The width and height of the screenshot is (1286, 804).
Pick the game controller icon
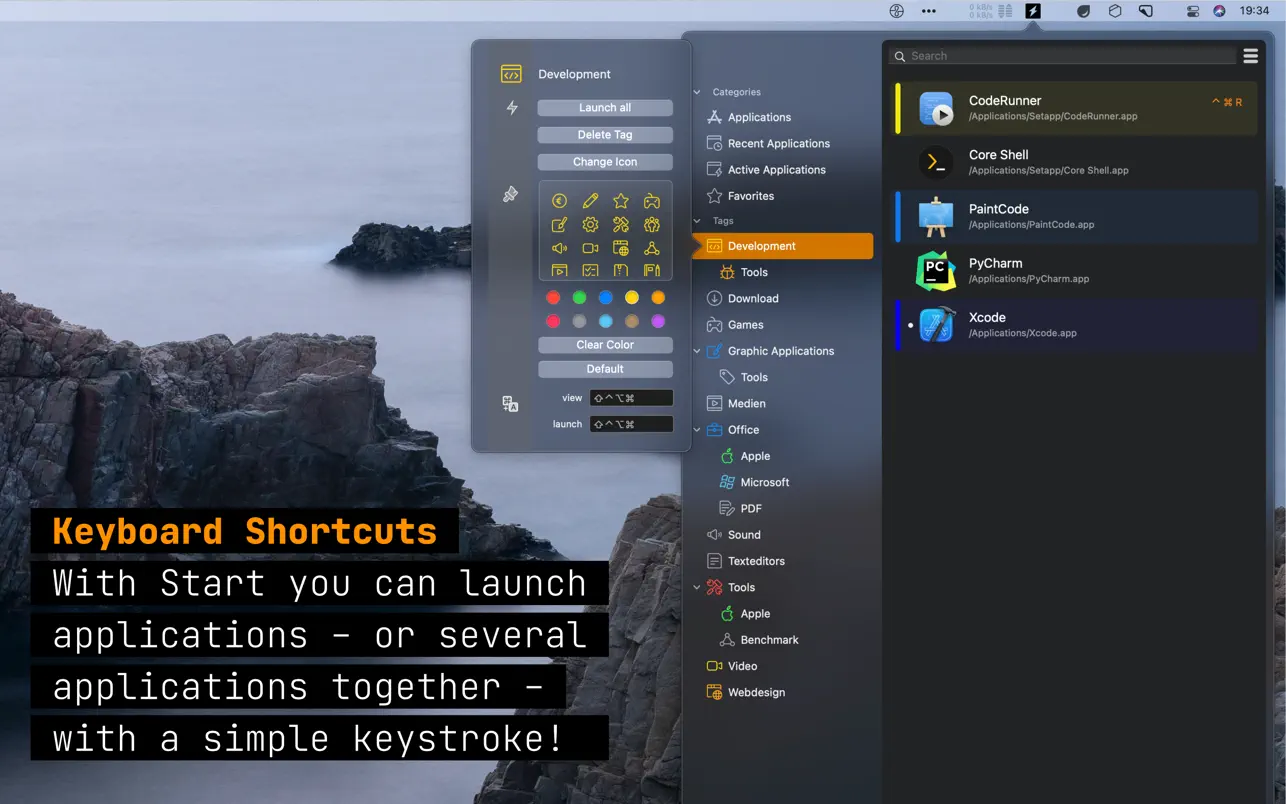[652, 201]
